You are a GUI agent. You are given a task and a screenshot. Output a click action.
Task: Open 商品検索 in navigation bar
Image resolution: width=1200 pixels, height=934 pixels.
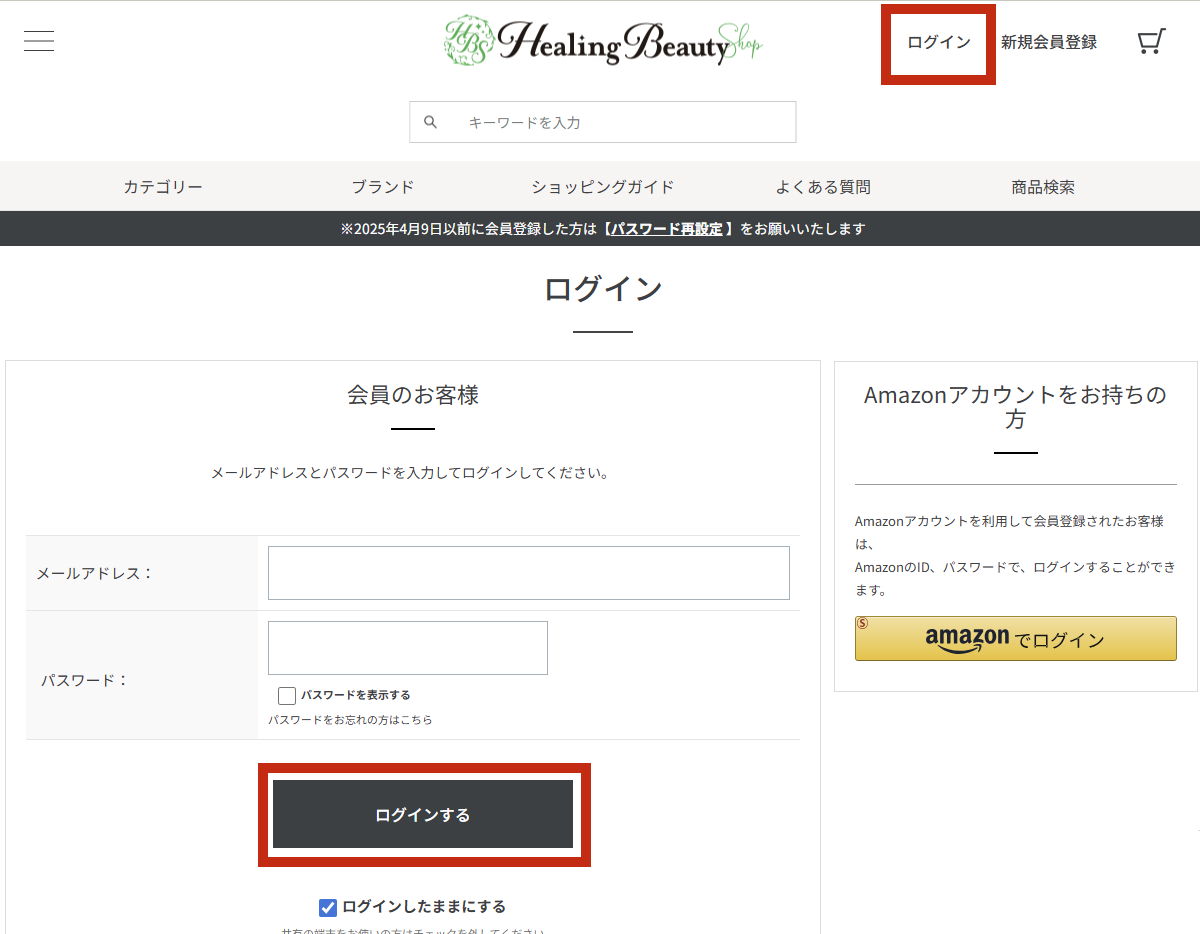click(1043, 187)
